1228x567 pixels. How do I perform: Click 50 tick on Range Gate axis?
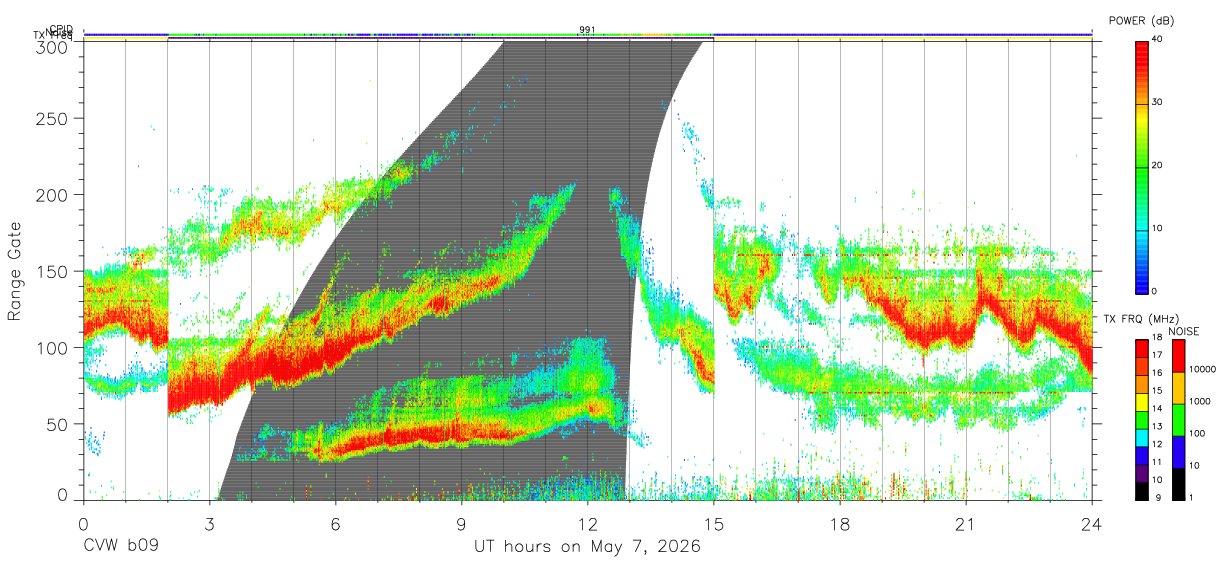[x=59, y=423]
